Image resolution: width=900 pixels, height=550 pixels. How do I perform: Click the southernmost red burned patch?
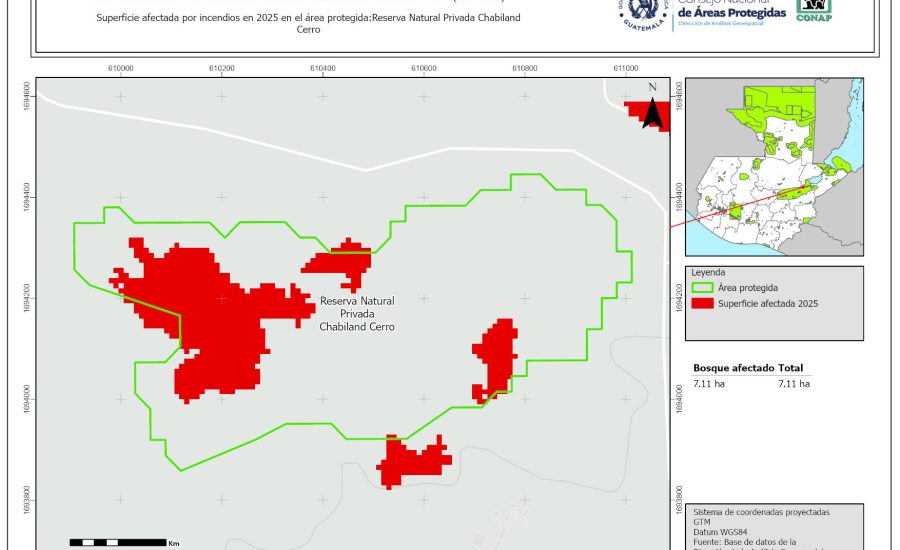click(408, 462)
